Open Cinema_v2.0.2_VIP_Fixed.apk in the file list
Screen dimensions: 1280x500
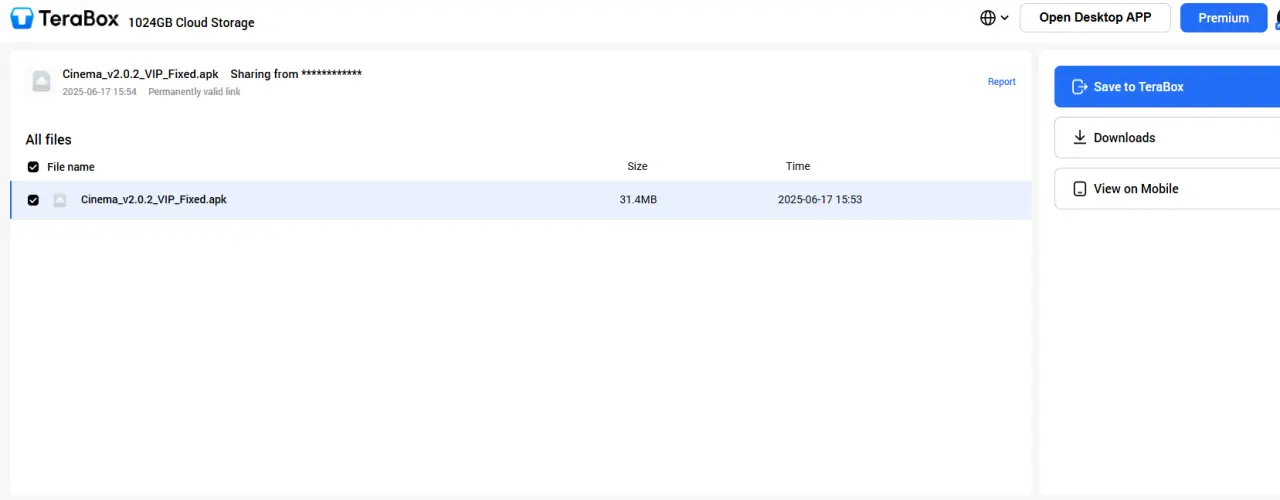click(154, 200)
